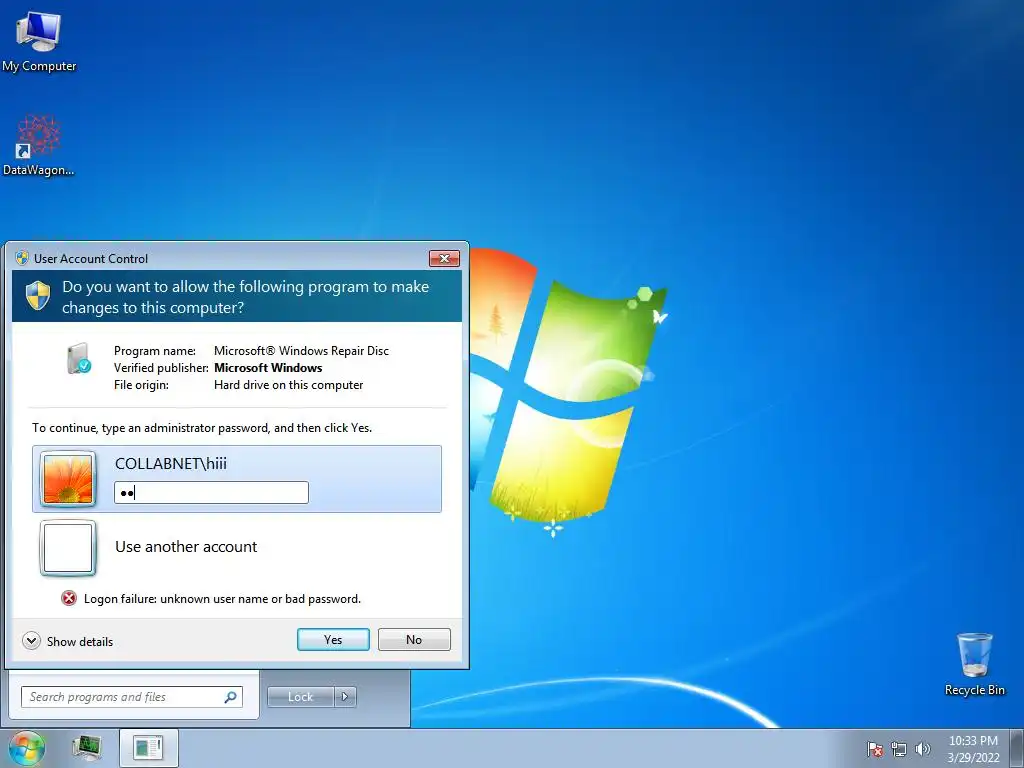Choose Use another account
1024x768 pixels.
(186, 547)
